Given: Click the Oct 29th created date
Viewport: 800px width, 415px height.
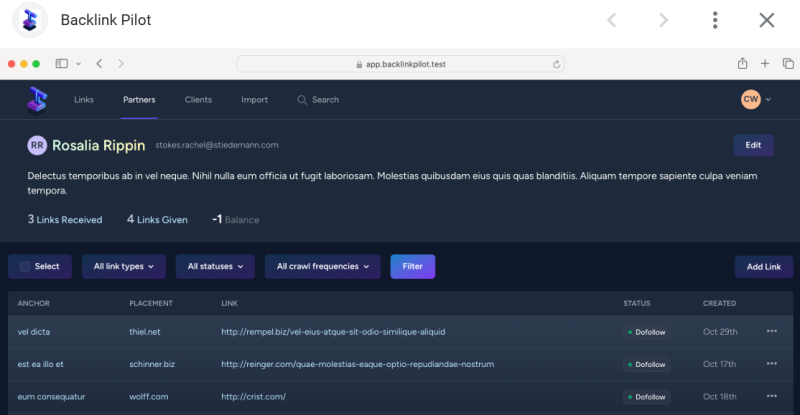Looking at the screenshot, I should (720, 332).
